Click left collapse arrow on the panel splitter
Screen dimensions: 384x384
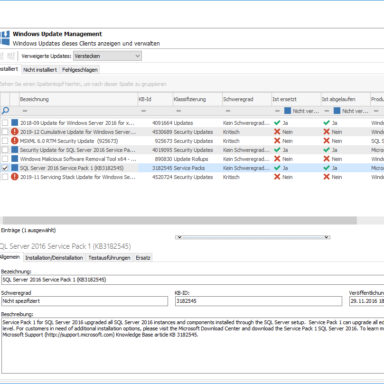179,237
